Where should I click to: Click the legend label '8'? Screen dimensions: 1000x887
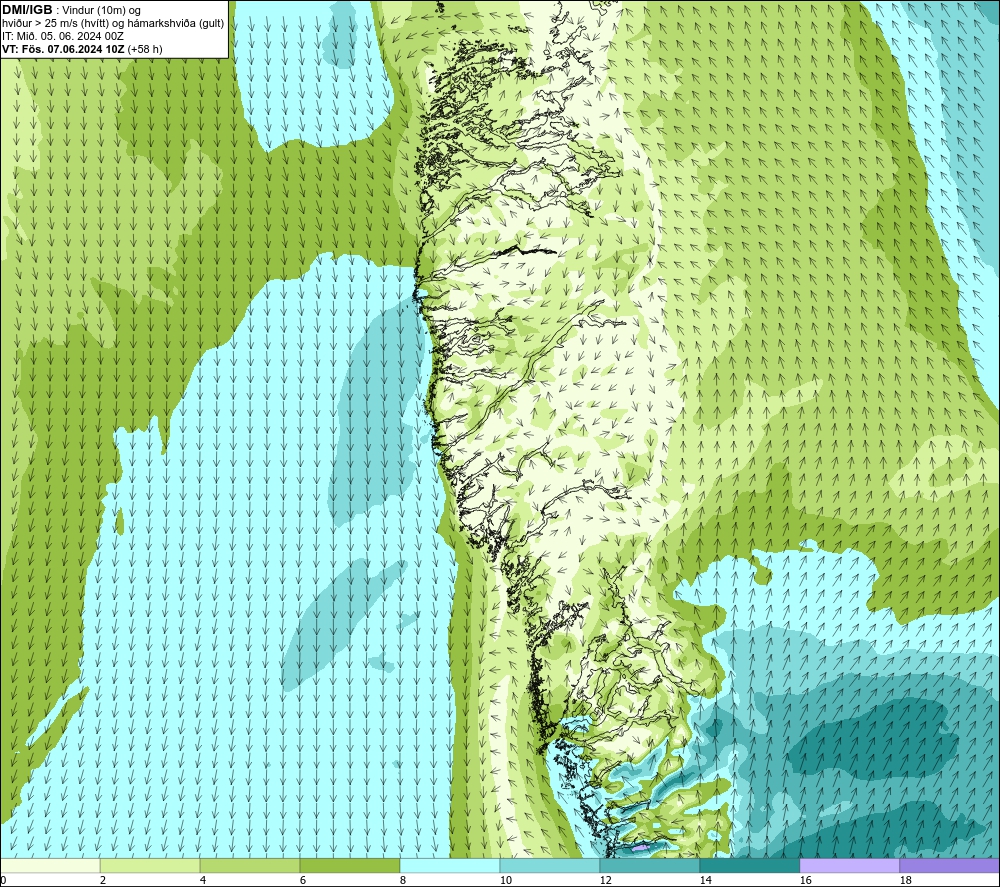pyautogui.click(x=403, y=881)
